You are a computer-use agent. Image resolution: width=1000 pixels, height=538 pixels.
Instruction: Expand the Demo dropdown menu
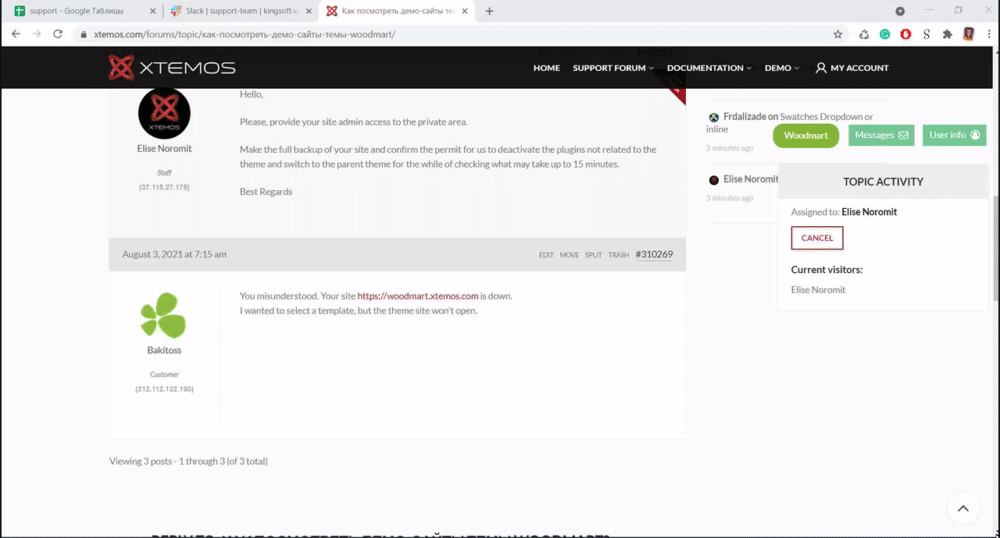[x=782, y=68]
